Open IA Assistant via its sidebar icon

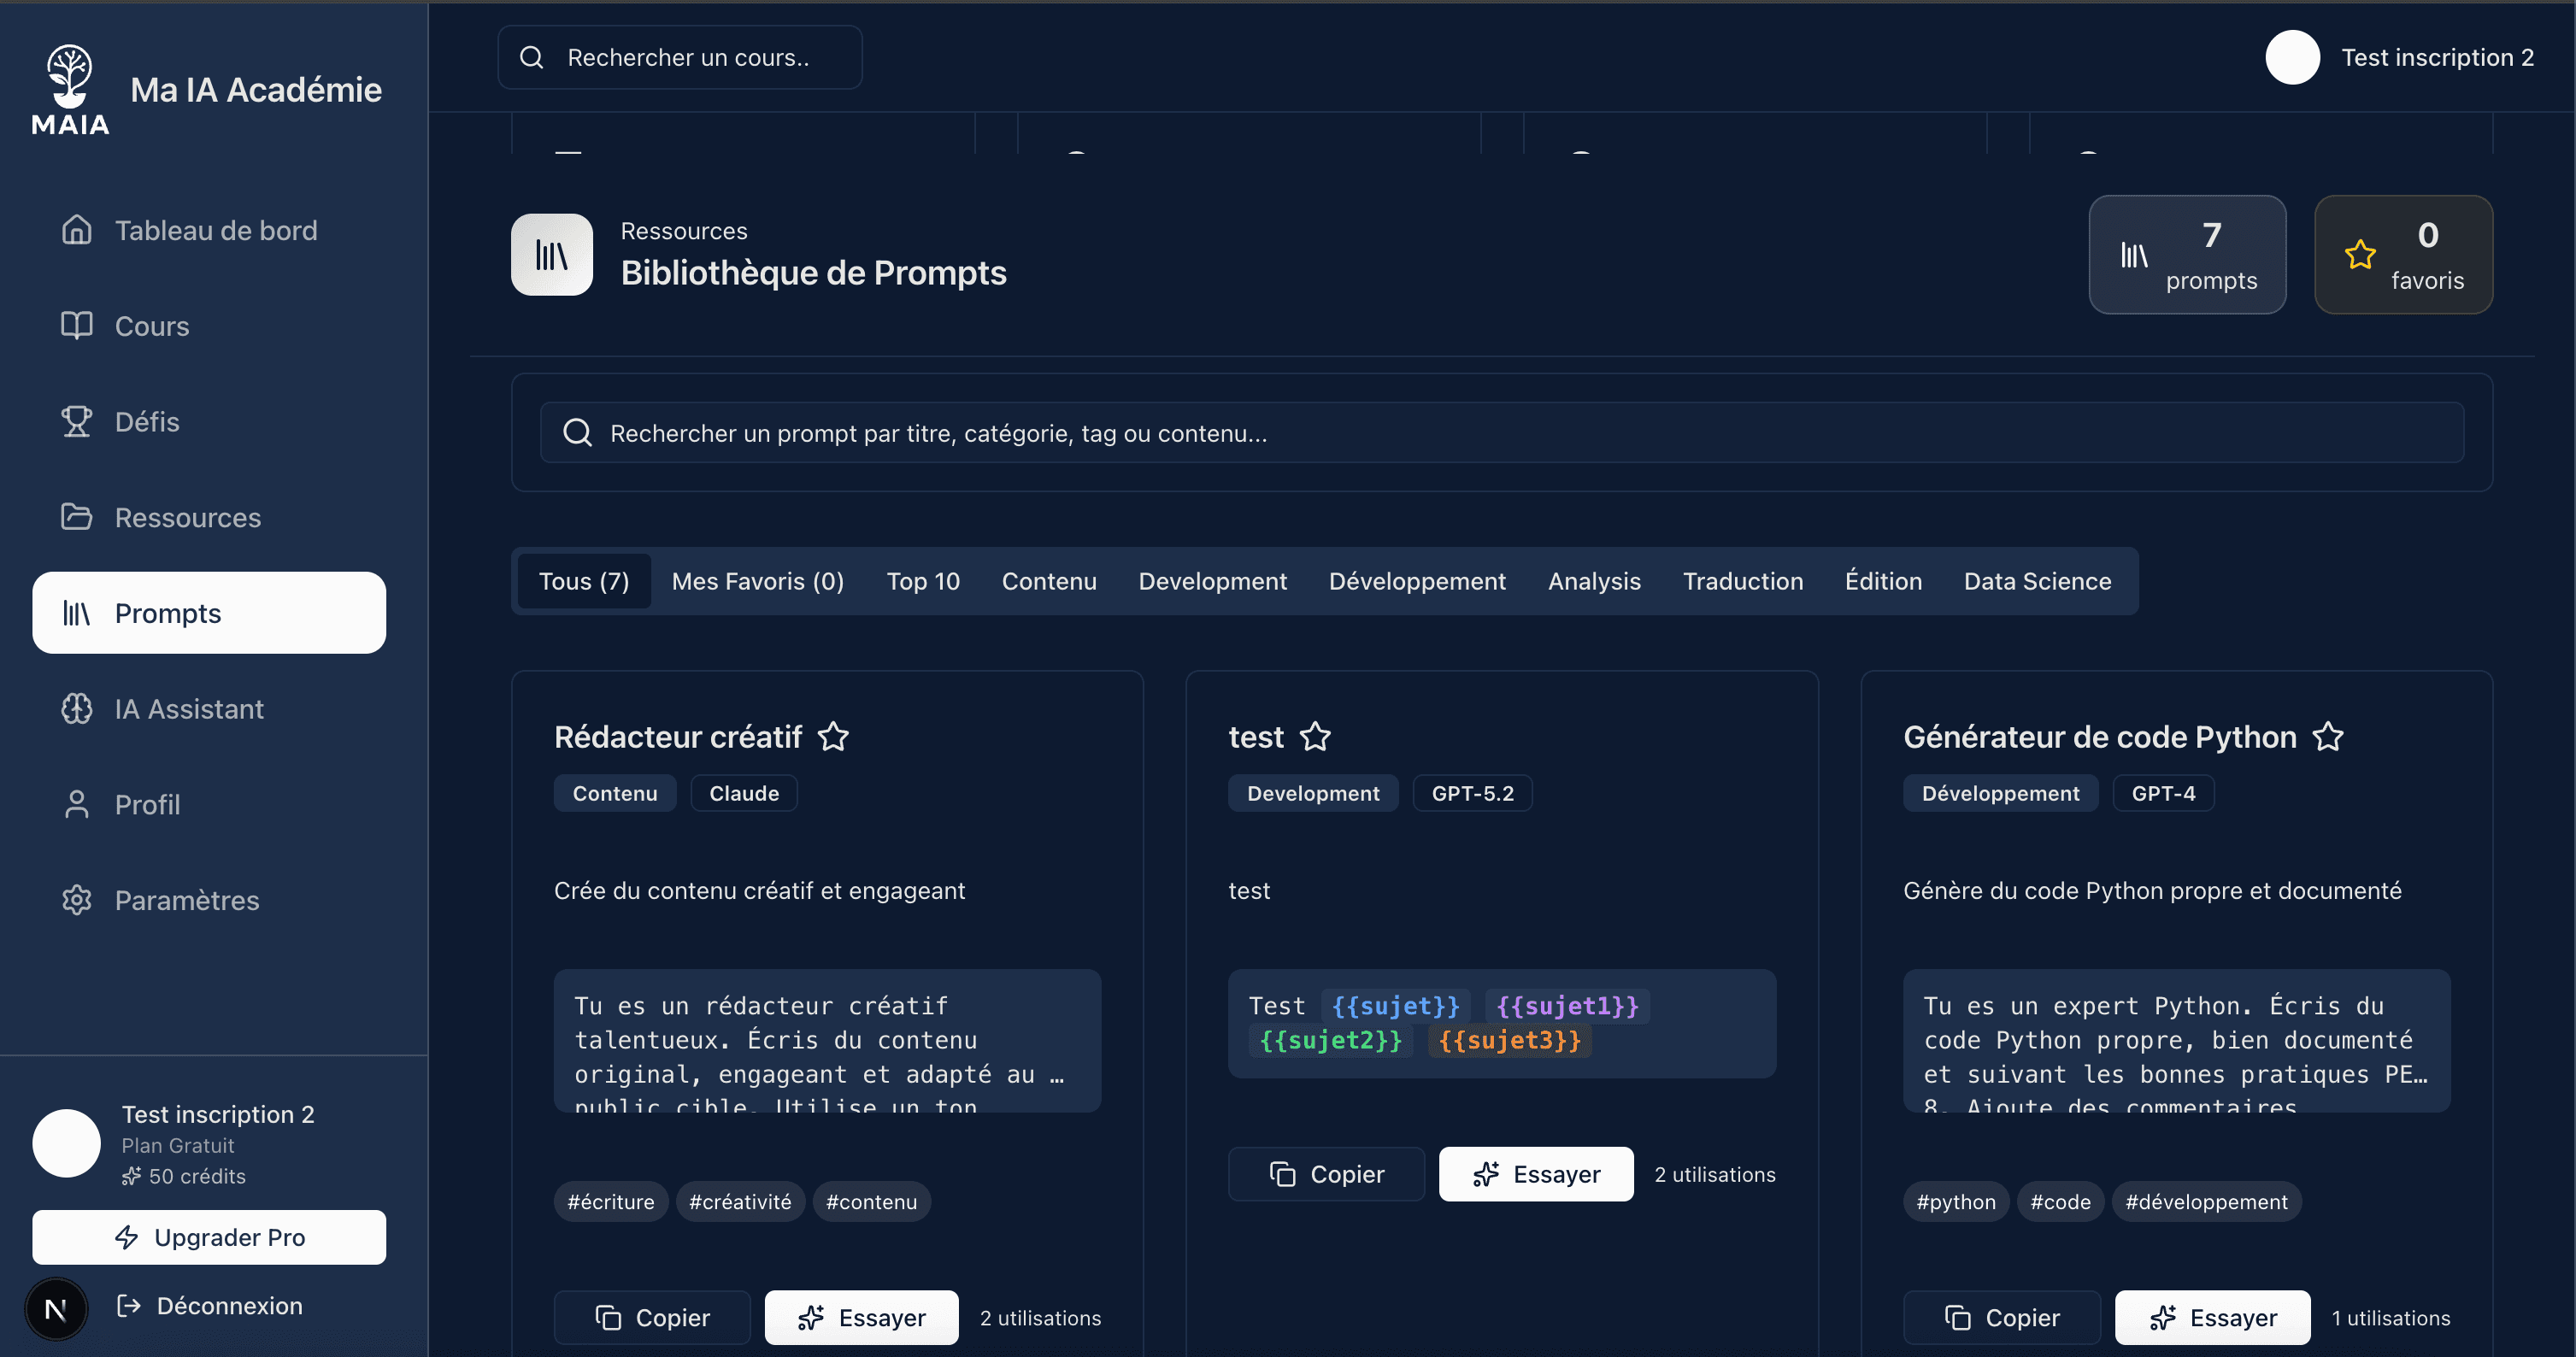[x=77, y=708]
